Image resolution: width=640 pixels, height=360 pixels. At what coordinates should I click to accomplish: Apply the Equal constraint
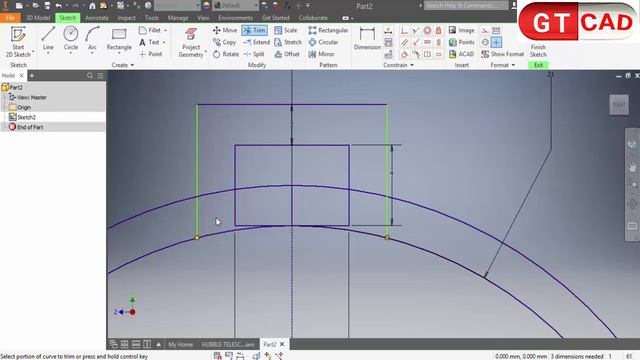point(438,54)
